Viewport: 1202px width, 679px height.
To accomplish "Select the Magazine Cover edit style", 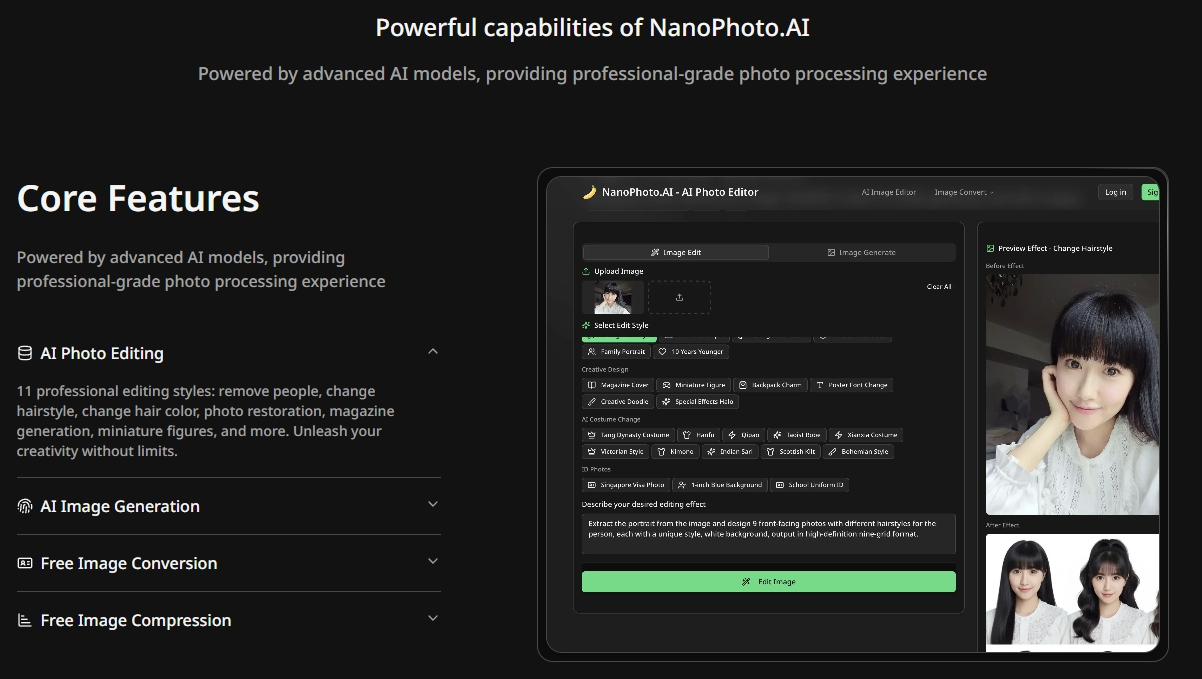I will pyautogui.click(x=618, y=385).
